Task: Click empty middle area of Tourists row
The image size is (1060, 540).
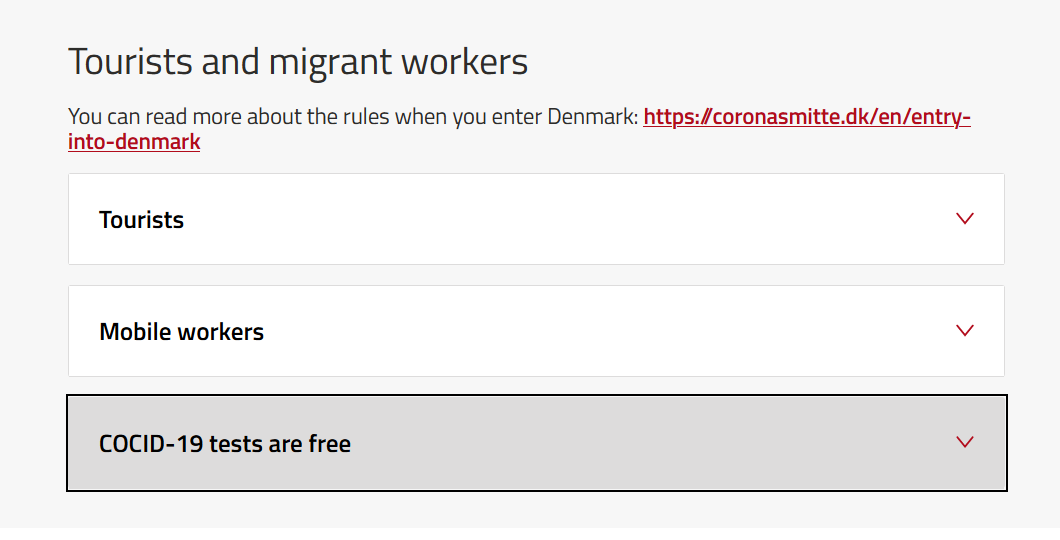Action: tap(560, 219)
